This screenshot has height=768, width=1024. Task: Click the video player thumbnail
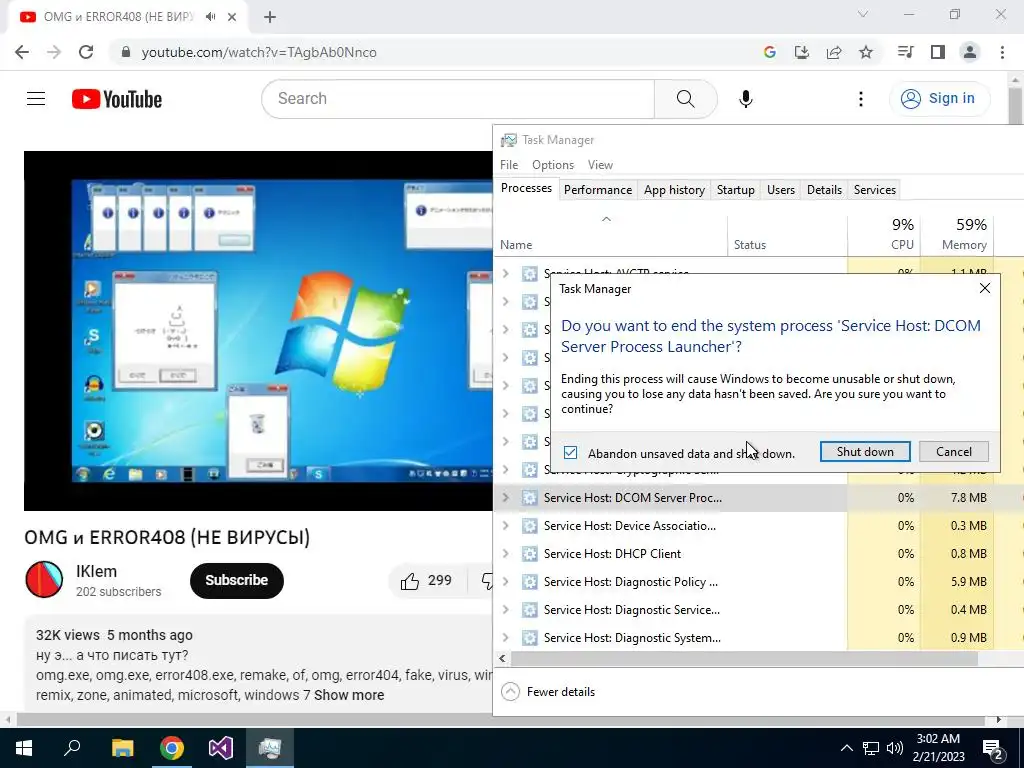click(x=259, y=330)
